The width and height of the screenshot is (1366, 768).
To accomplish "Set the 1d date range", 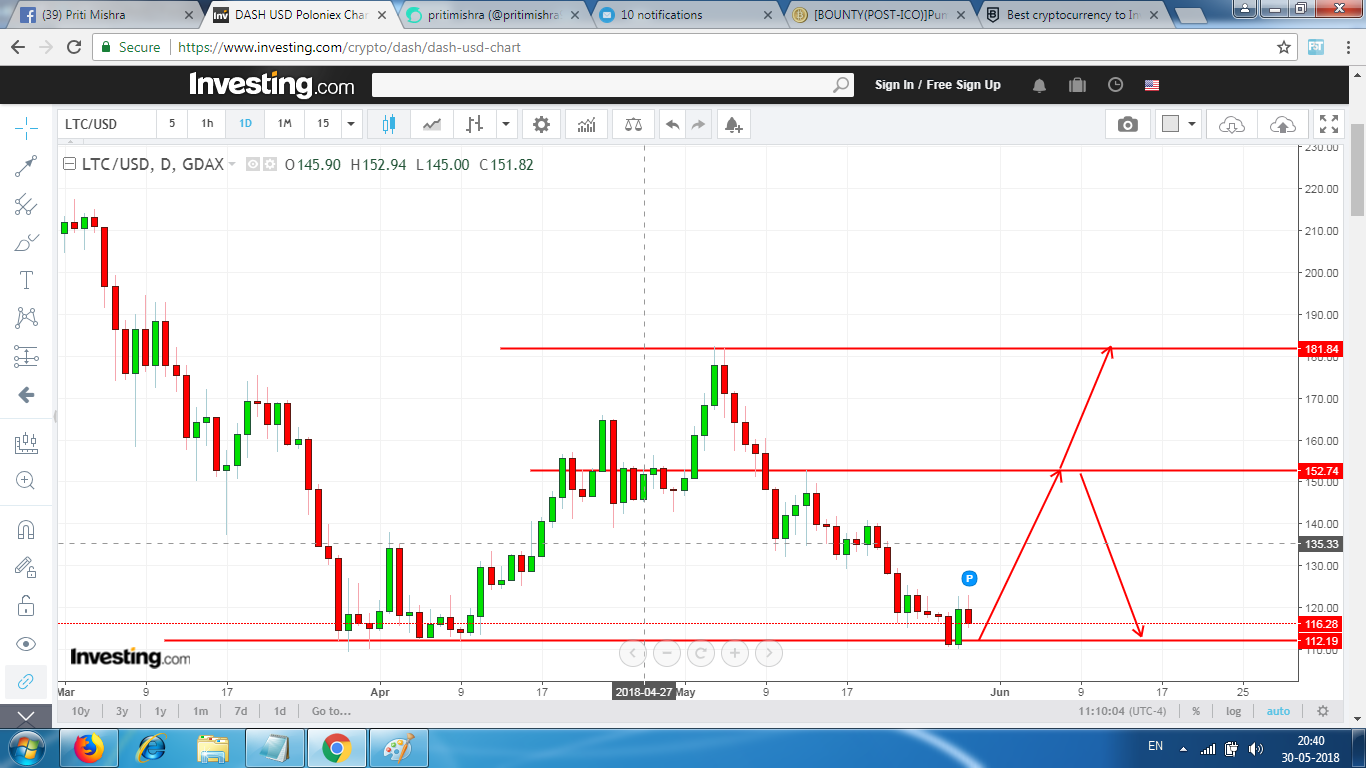I will coord(280,711).
